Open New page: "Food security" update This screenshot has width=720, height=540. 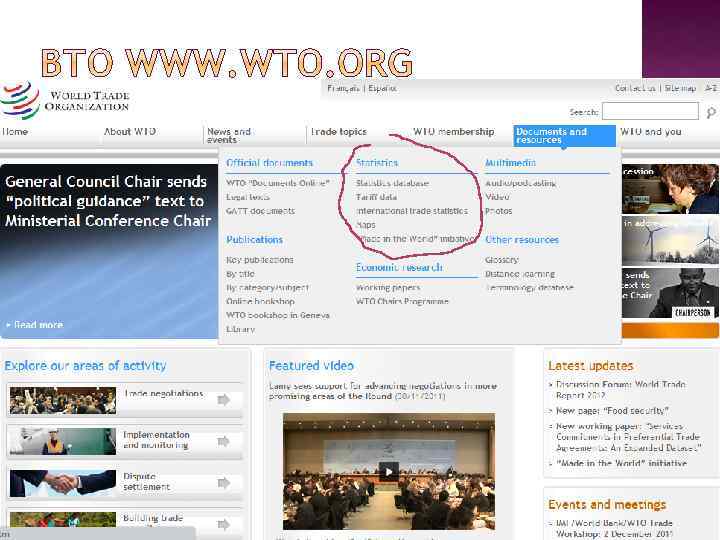point(612,411)
